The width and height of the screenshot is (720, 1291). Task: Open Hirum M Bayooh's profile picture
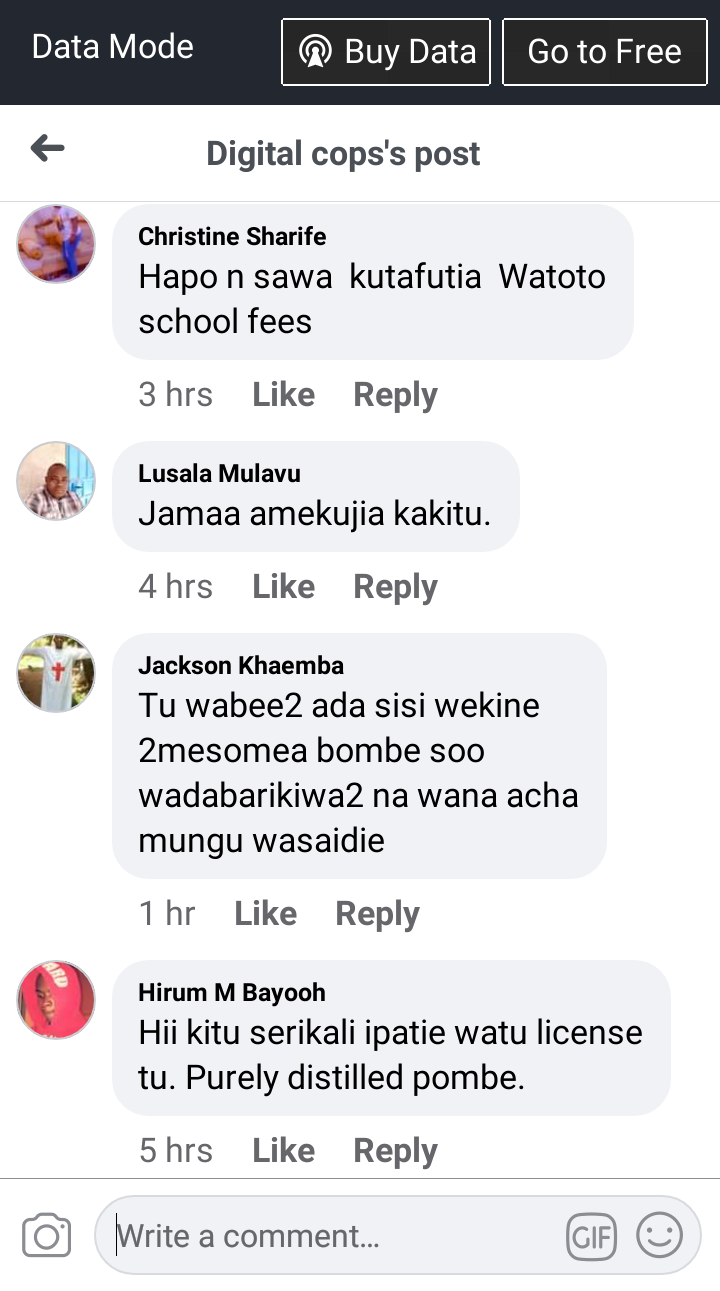point(56,1000)
